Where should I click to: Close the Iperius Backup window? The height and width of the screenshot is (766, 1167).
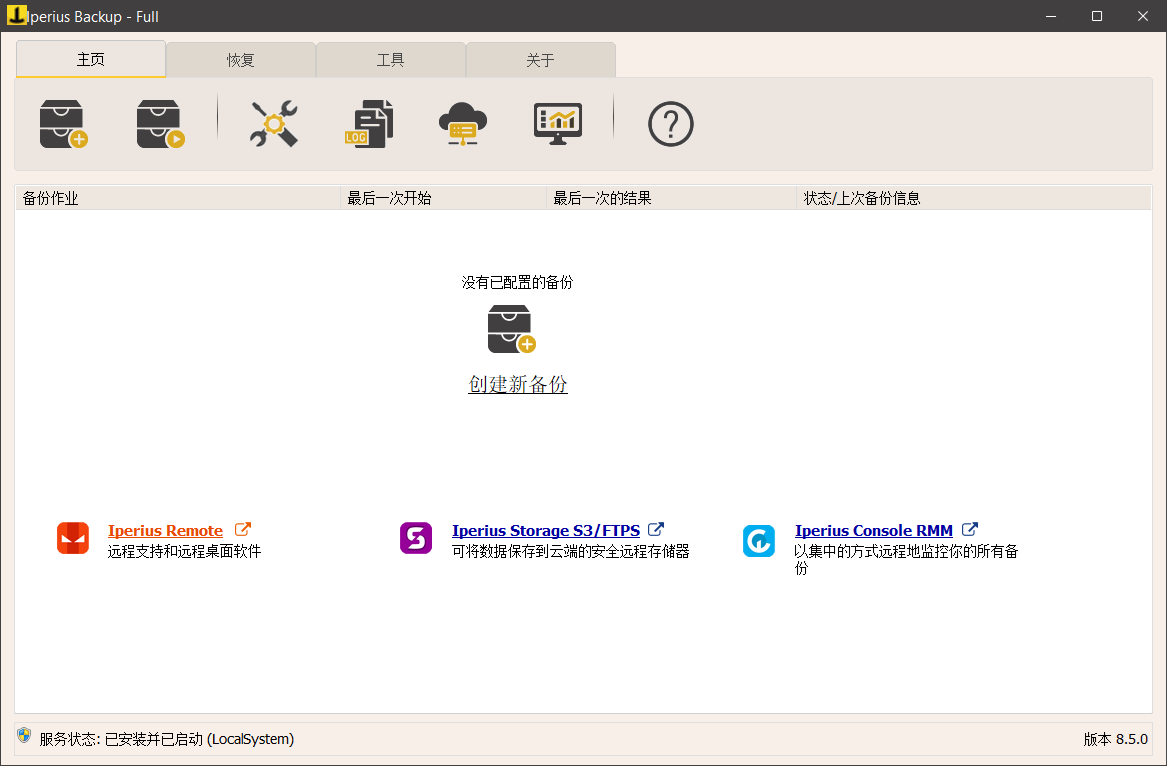[1143, 16]
